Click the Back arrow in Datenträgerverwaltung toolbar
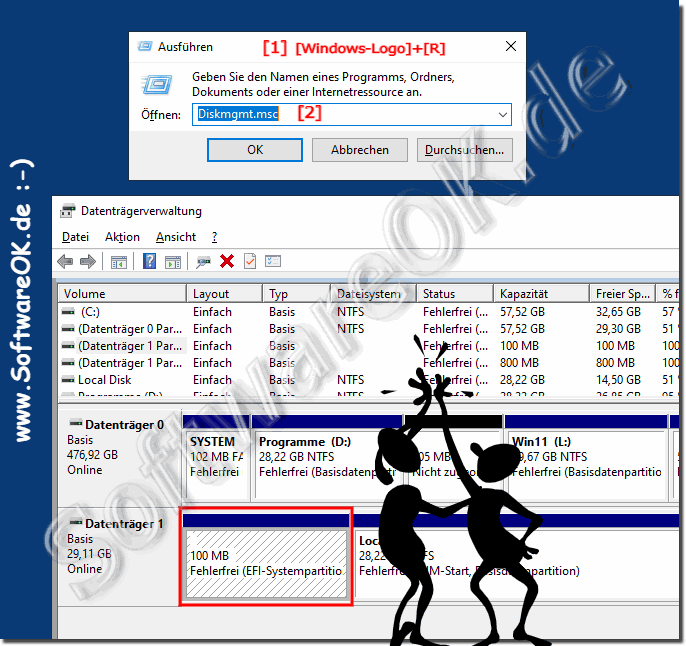 tap(65, 262)
